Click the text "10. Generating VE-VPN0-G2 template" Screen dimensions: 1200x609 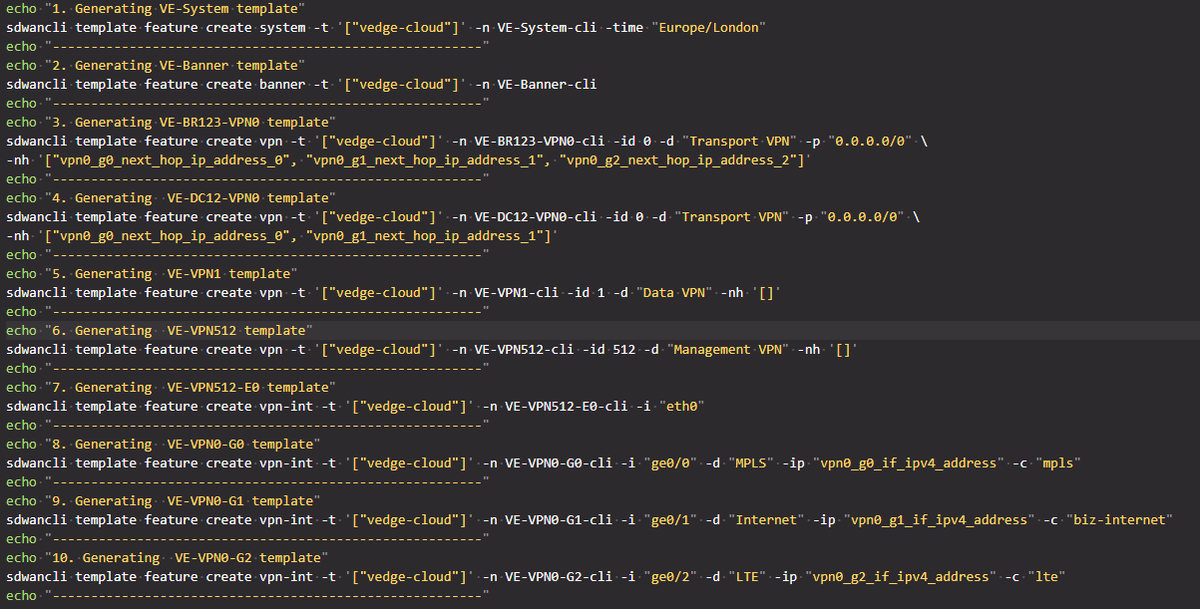pos(186,560)
